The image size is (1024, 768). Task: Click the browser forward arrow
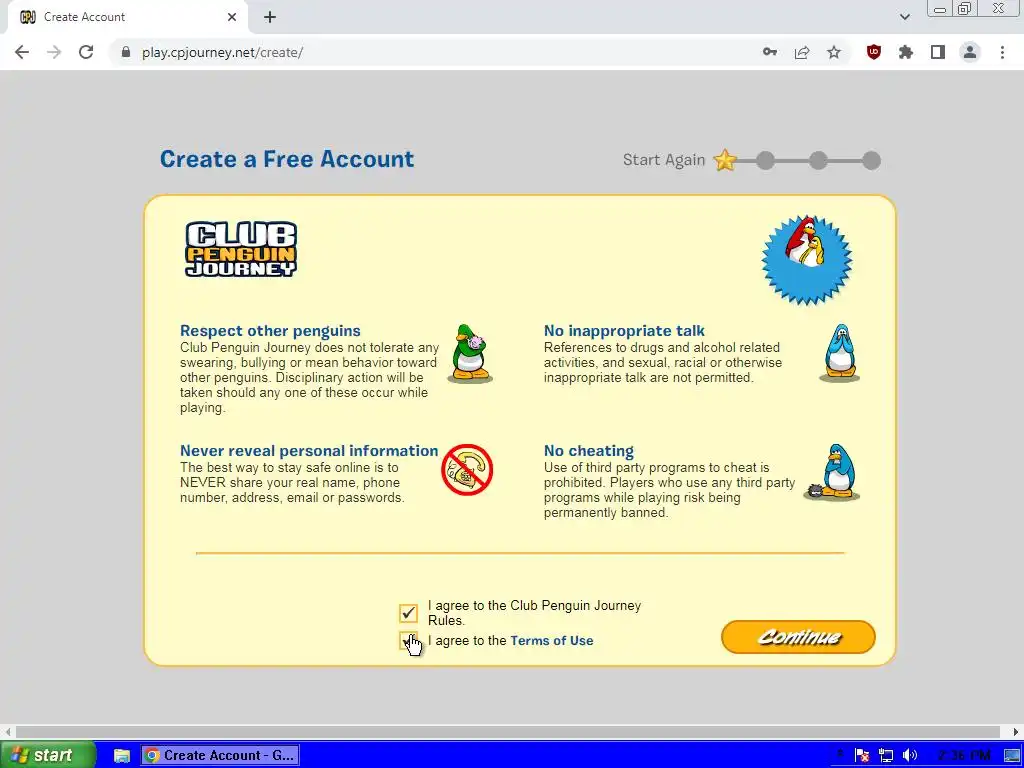click(54, 52)
